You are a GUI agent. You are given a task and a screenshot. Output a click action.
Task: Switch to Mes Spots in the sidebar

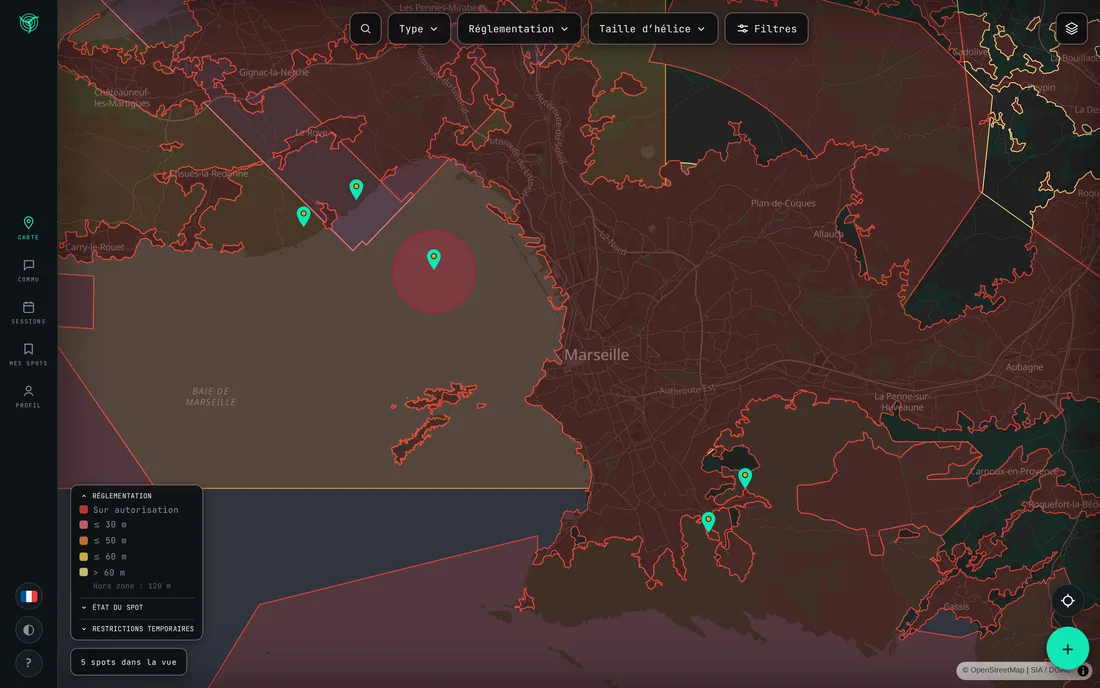[x=28, y=354]
